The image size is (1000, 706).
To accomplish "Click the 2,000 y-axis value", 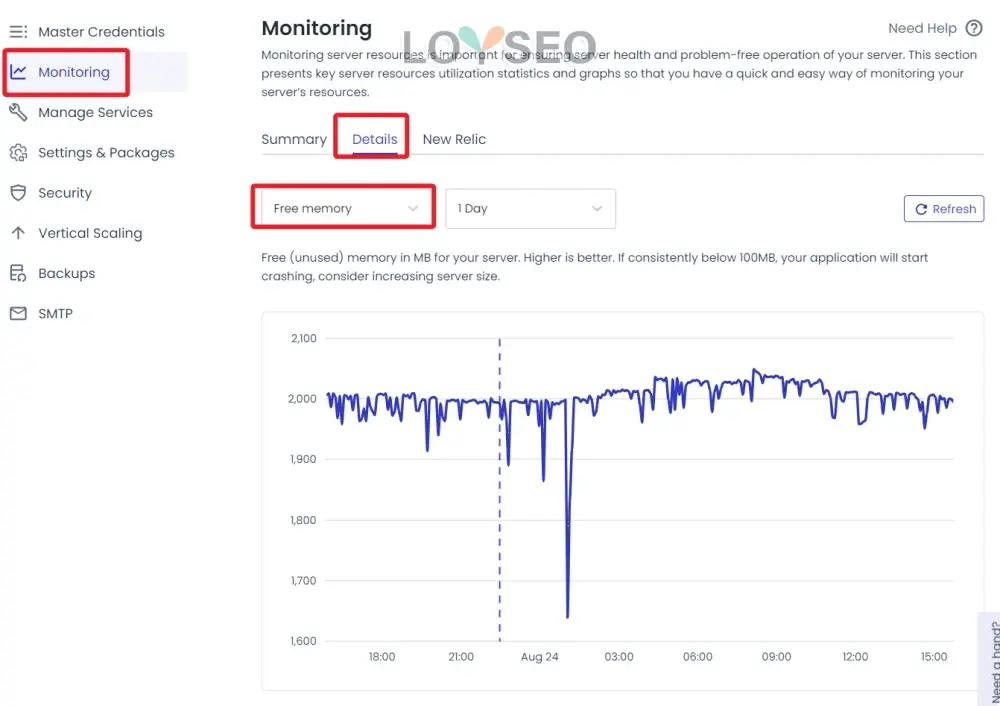I will coord(302,399).
